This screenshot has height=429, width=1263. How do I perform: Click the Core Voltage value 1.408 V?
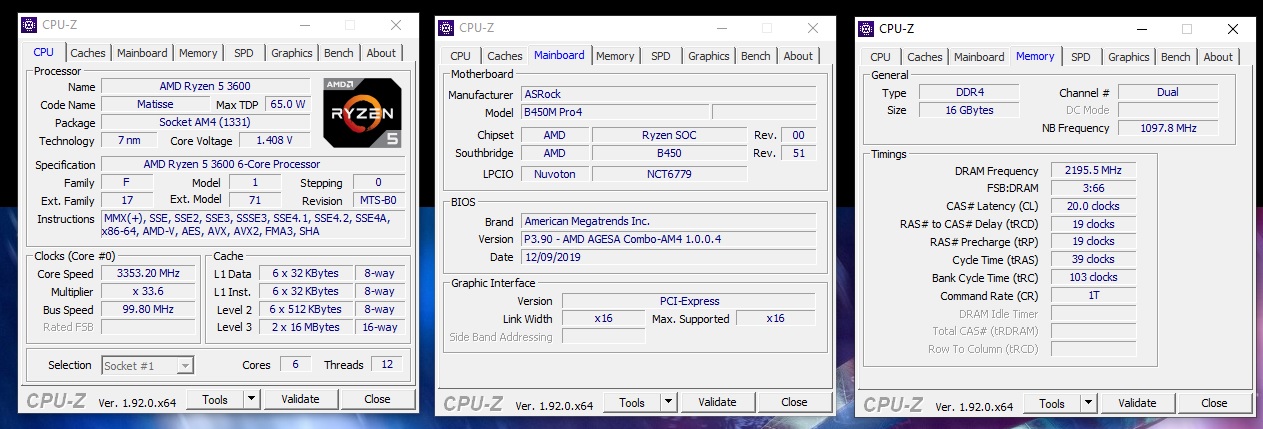pyautogui.click(x=275, y=140)
